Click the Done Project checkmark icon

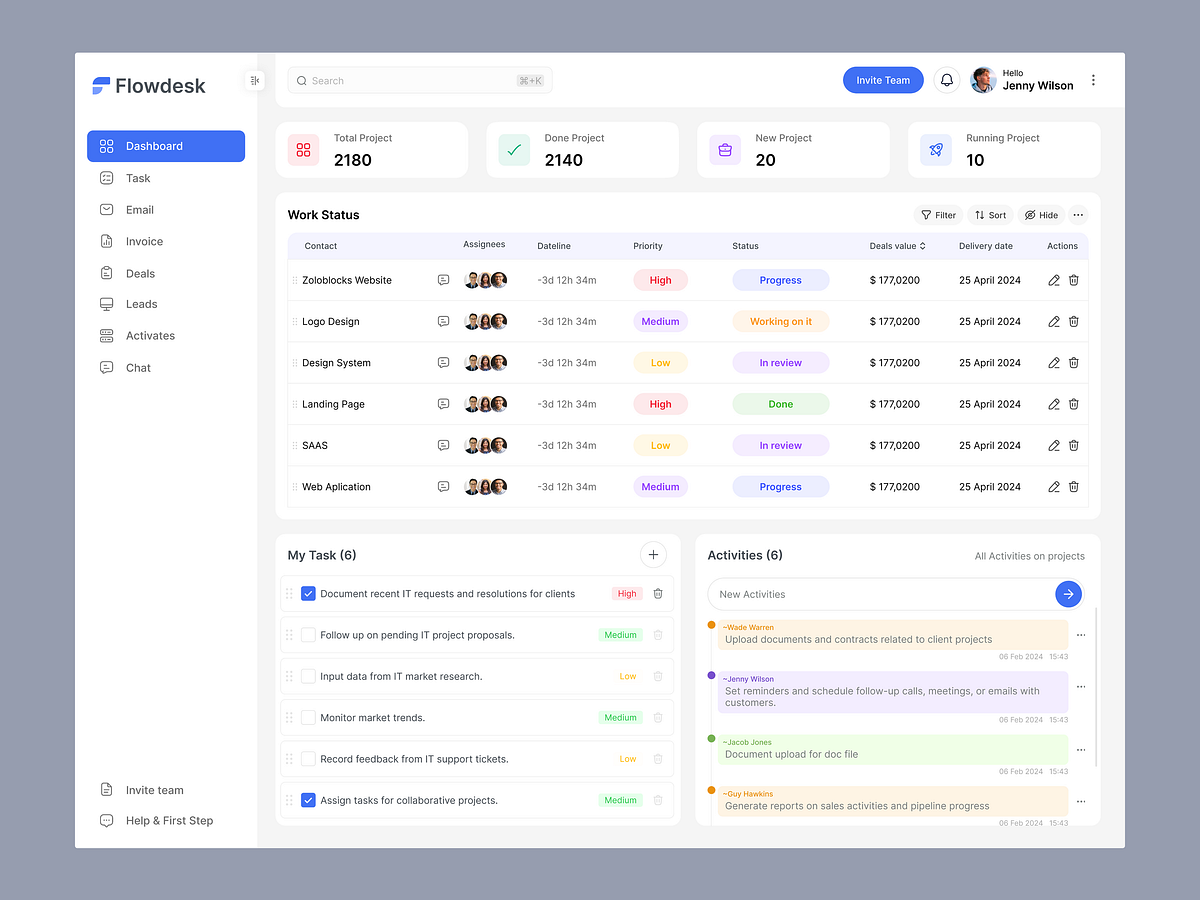(514, 150)
